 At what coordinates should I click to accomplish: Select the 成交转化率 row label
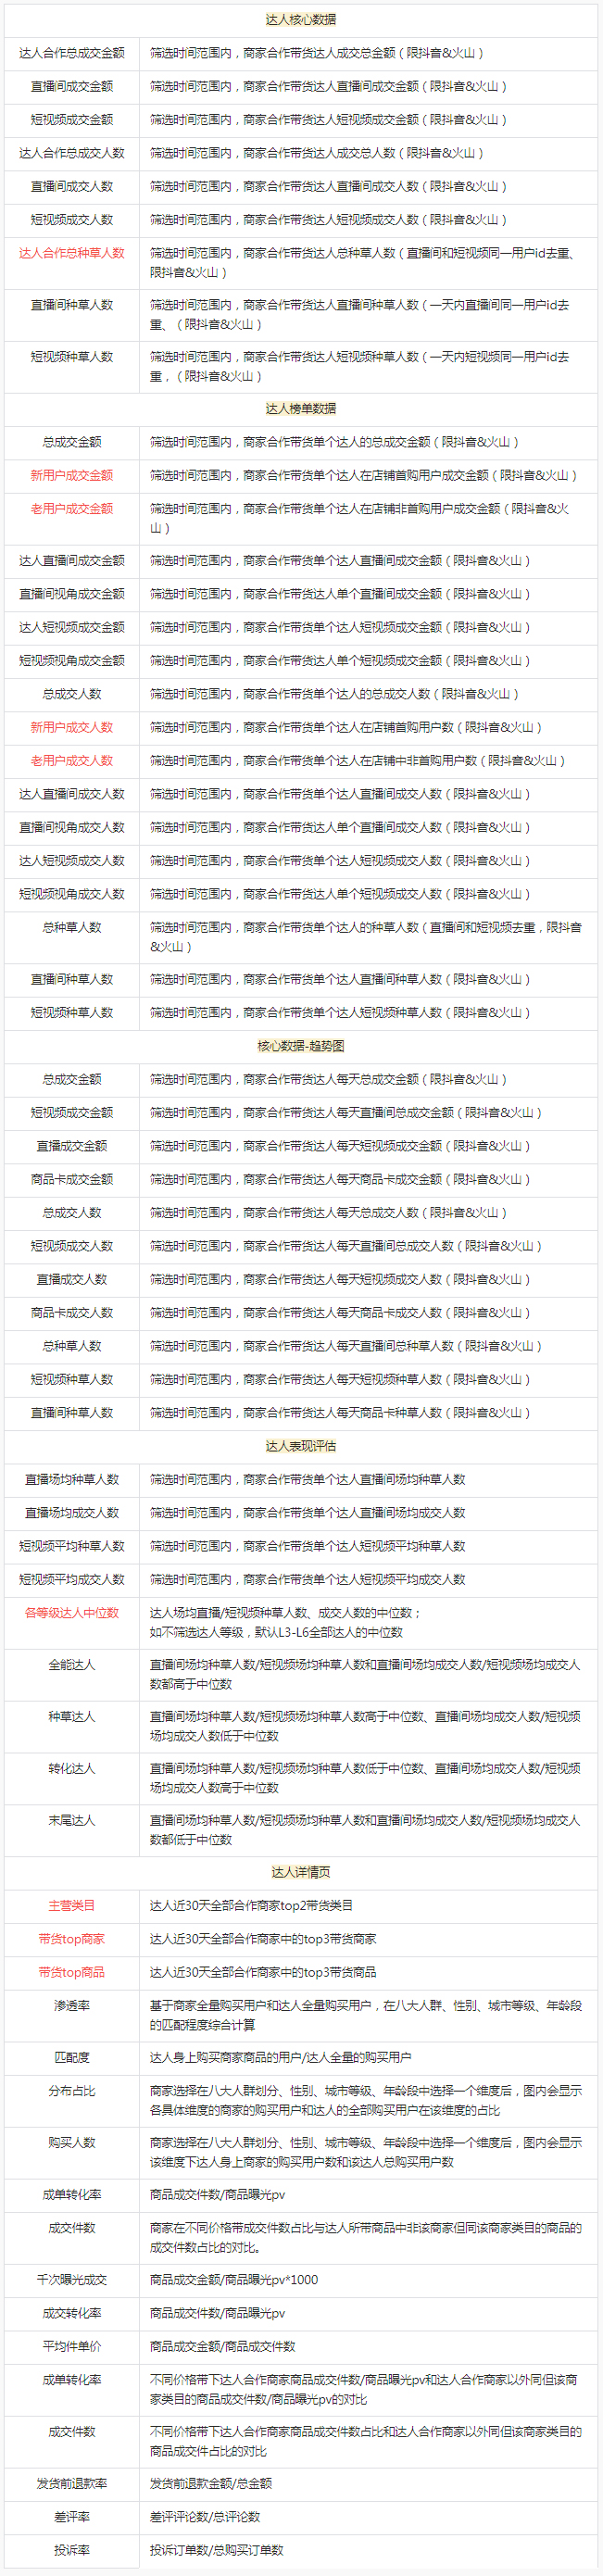(72, 2313)
